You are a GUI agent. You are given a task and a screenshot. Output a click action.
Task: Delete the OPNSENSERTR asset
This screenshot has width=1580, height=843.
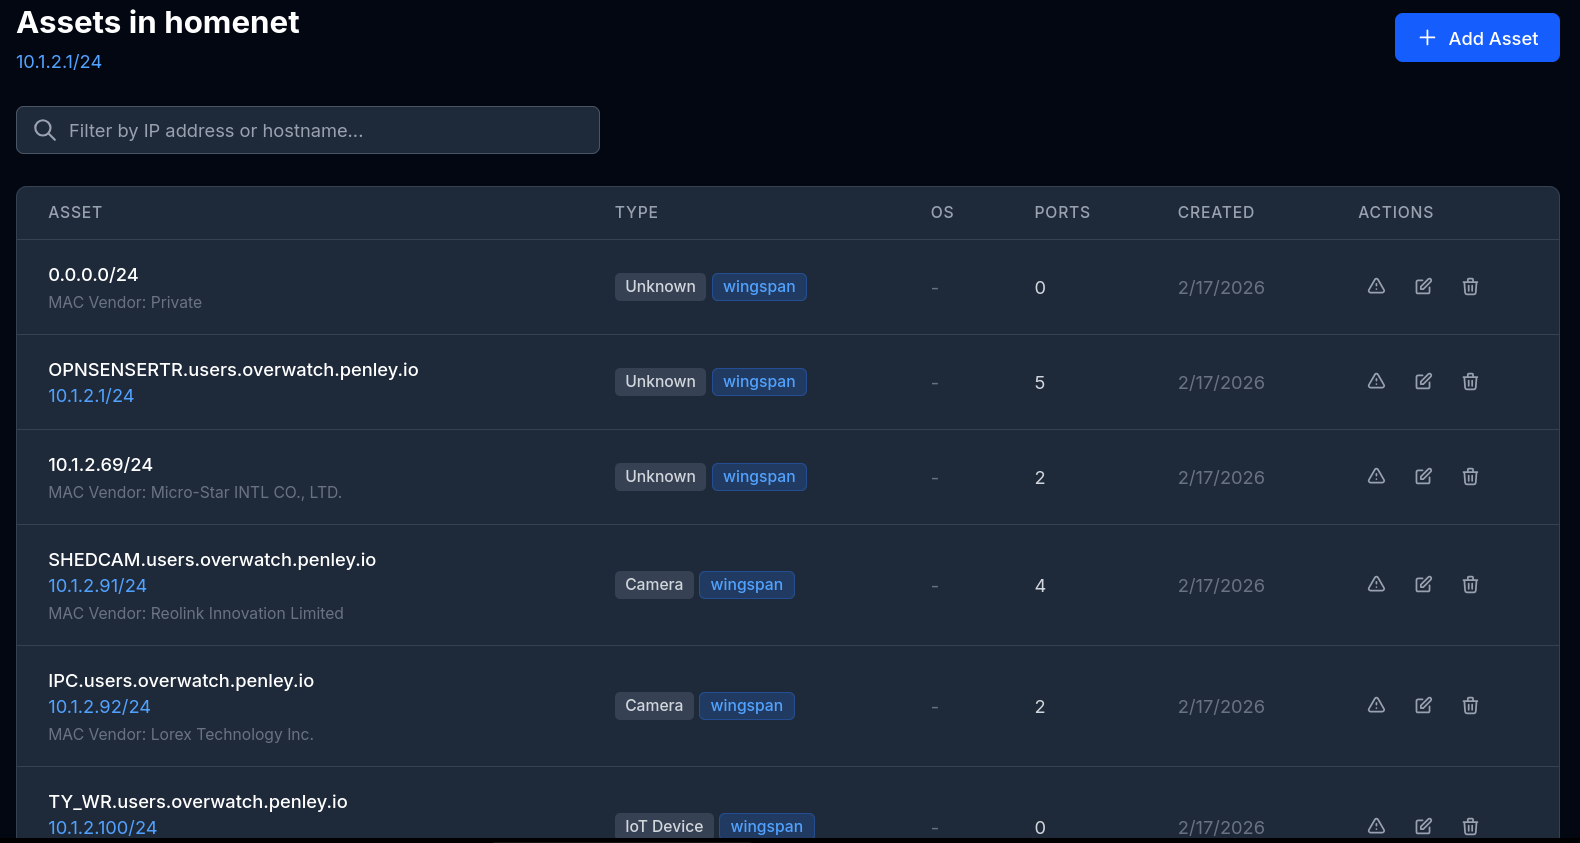pyautogui.click(x=1470, y=381)
